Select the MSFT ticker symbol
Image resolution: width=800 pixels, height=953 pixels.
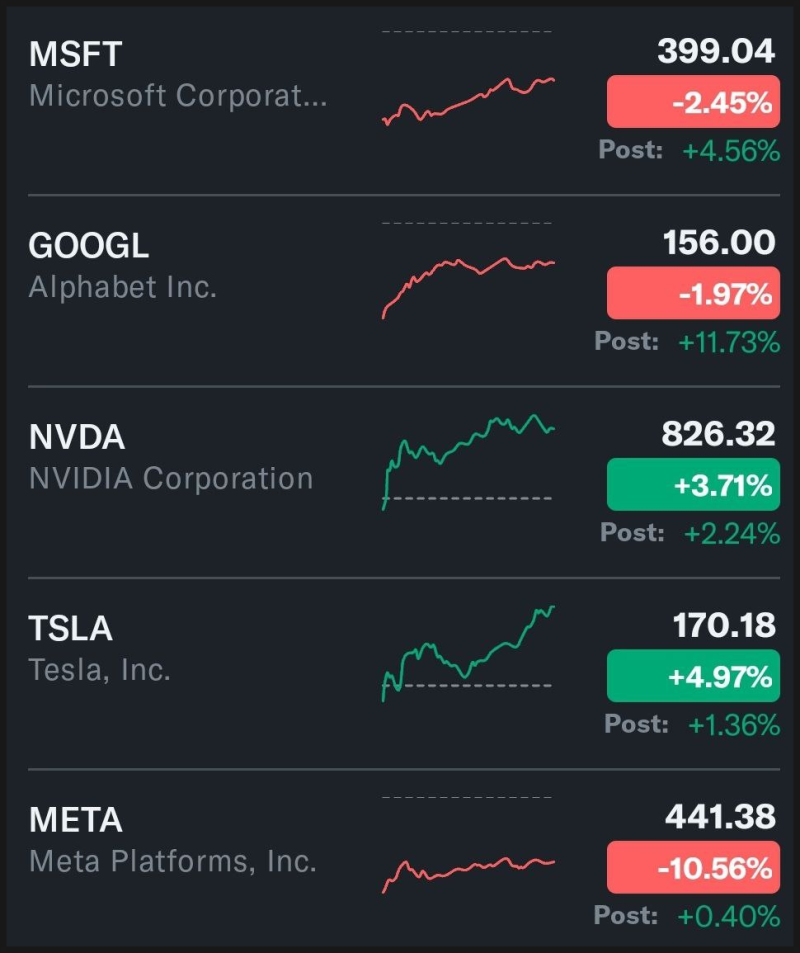click(75, 54)
